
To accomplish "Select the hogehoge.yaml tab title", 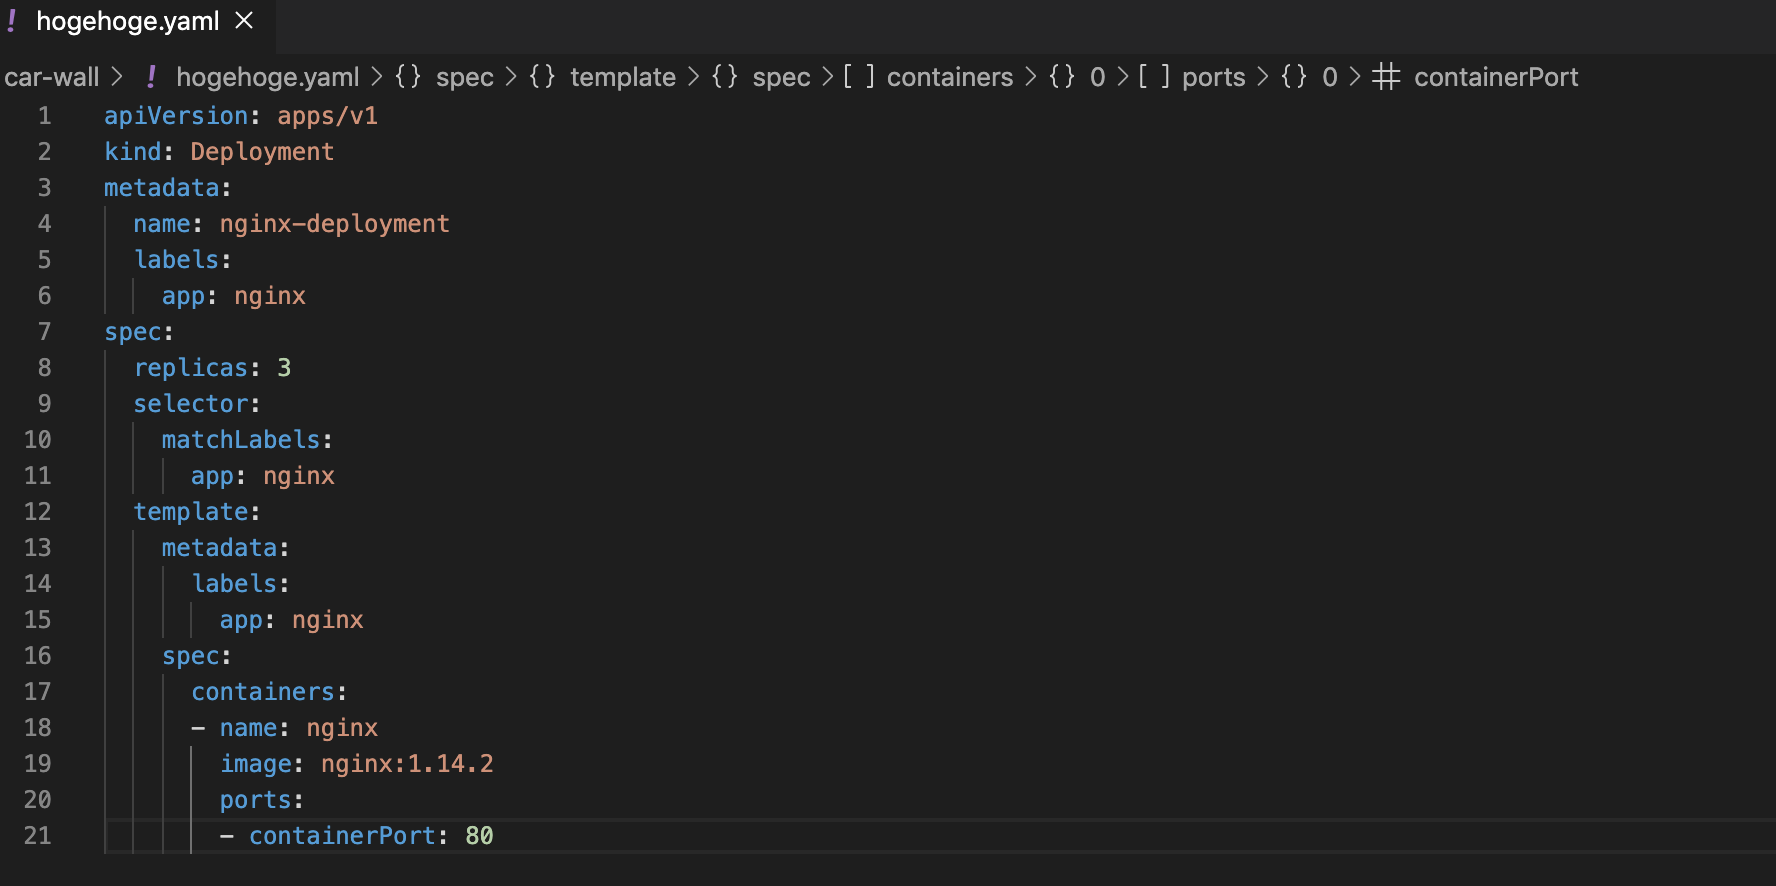I will click(128, 21).
